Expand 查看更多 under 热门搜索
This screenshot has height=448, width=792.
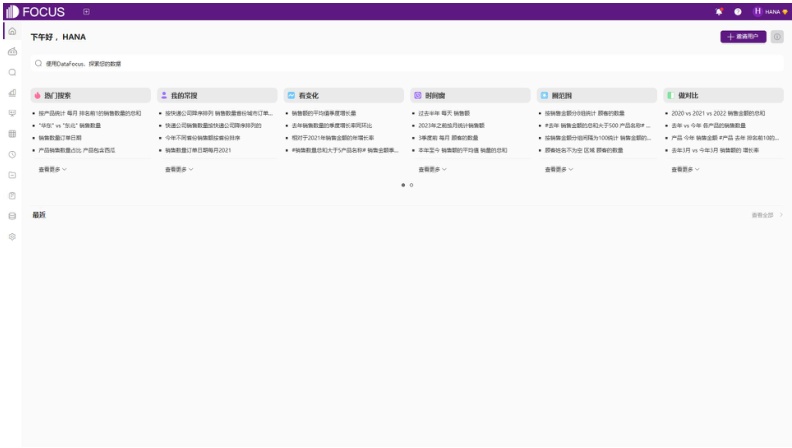coord(53,170)
